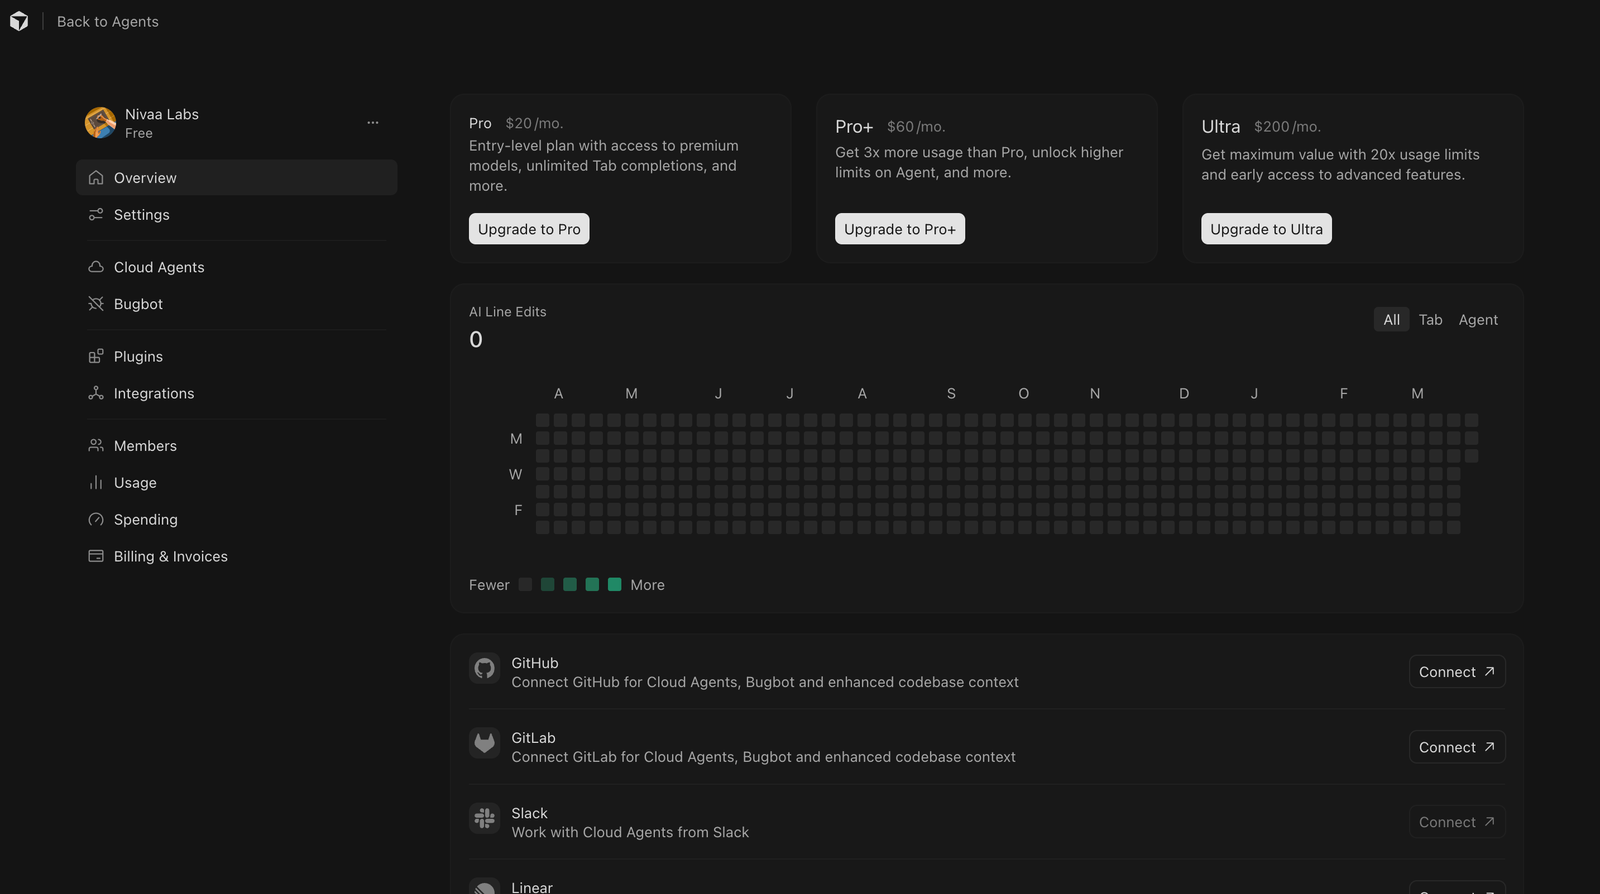Go to Members in the sidebar
1600x894 pixels.
click(x=145, y=446)
